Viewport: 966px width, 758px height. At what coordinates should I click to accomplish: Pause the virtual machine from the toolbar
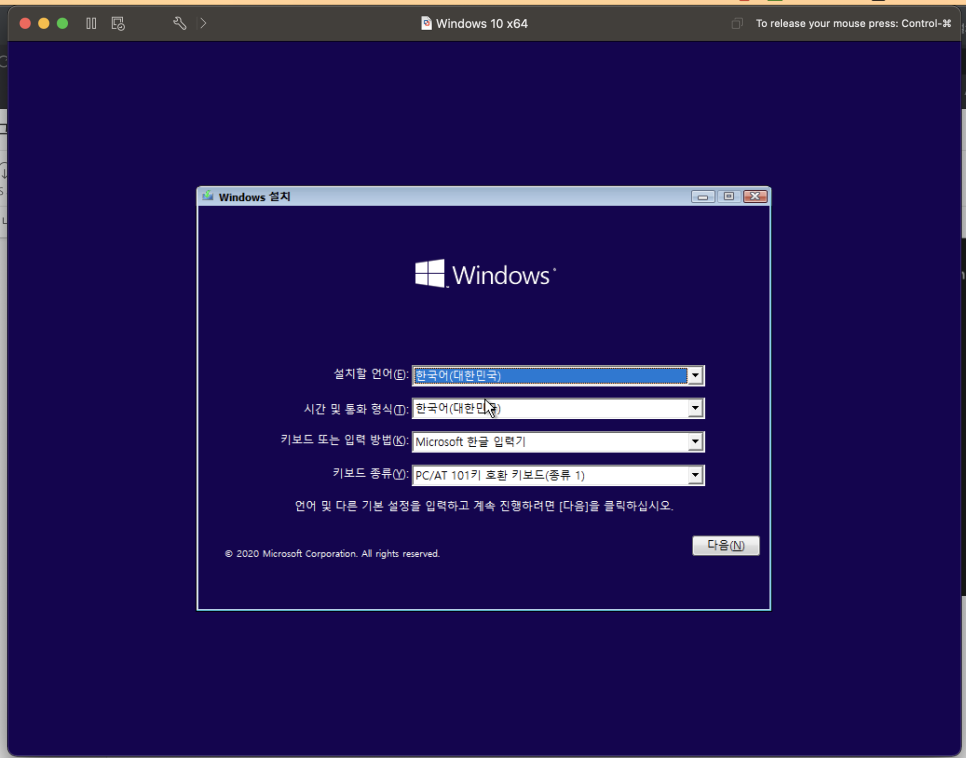coord(91,23)
